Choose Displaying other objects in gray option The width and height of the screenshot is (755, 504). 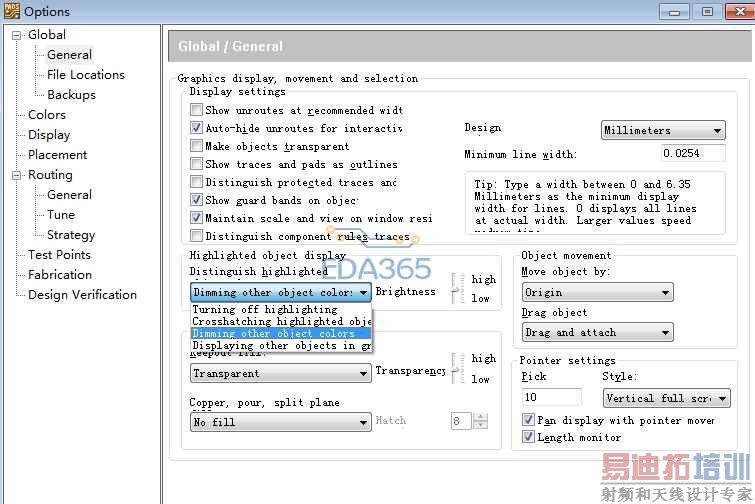[281, 345]
